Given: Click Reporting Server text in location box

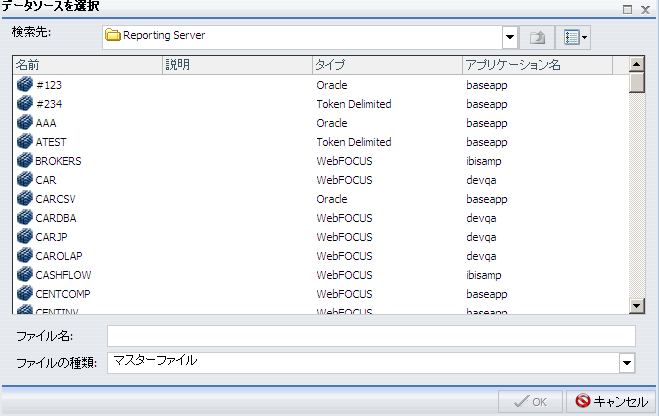Looking at the screenshot, I should [164, 35].
